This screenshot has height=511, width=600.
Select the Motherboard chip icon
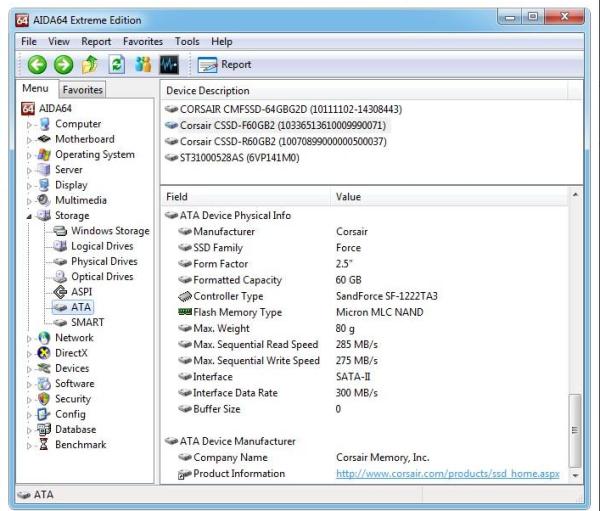(44, 139)
